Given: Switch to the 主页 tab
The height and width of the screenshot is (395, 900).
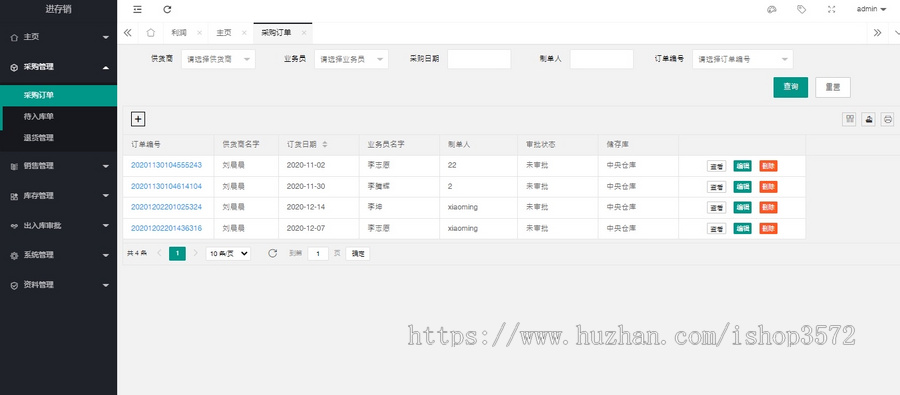Looking at the screenshot, I should [224, 33].
